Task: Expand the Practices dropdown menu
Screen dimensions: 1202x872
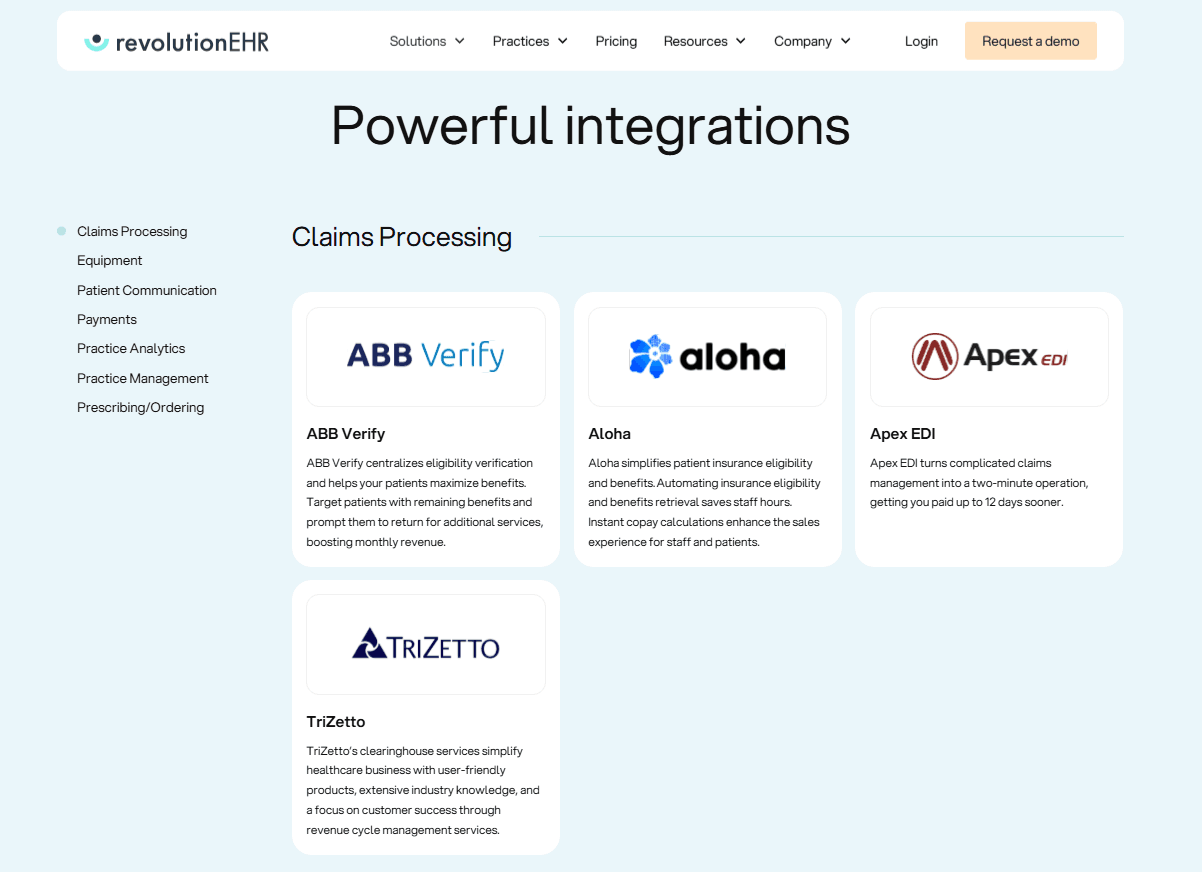Action: click(x=530, y=41)
